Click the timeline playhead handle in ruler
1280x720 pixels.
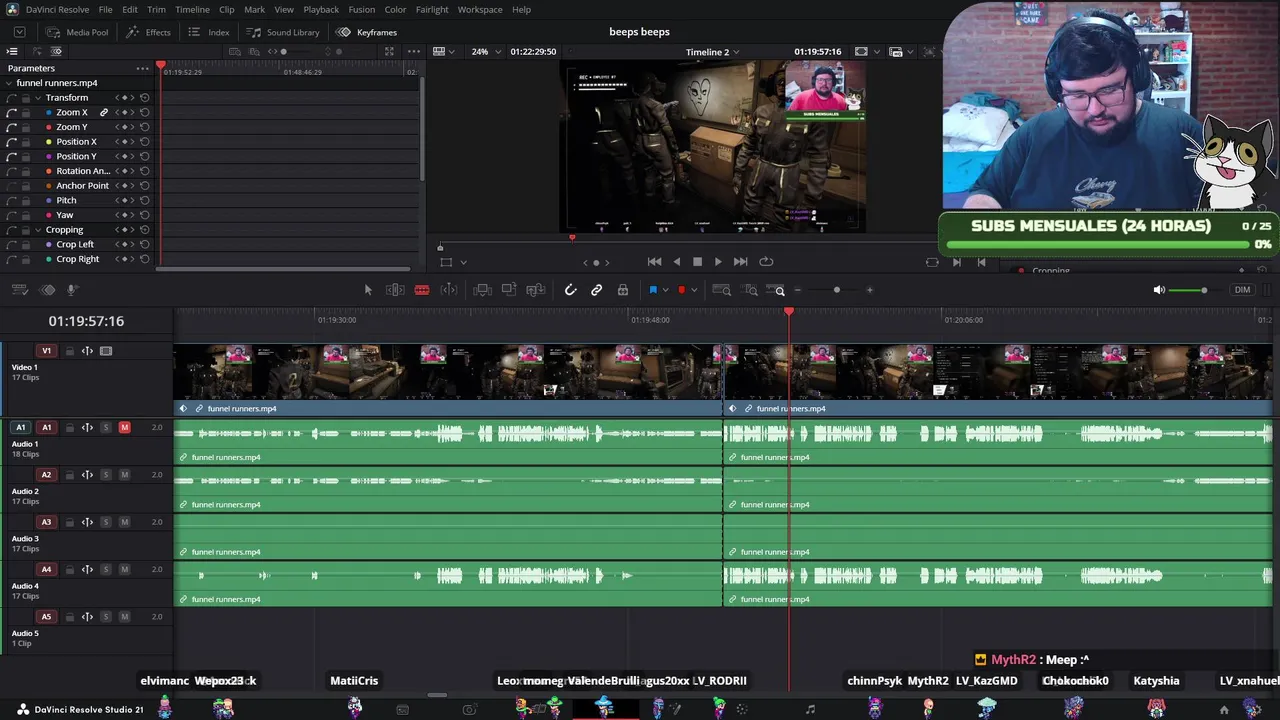point(789,313)
